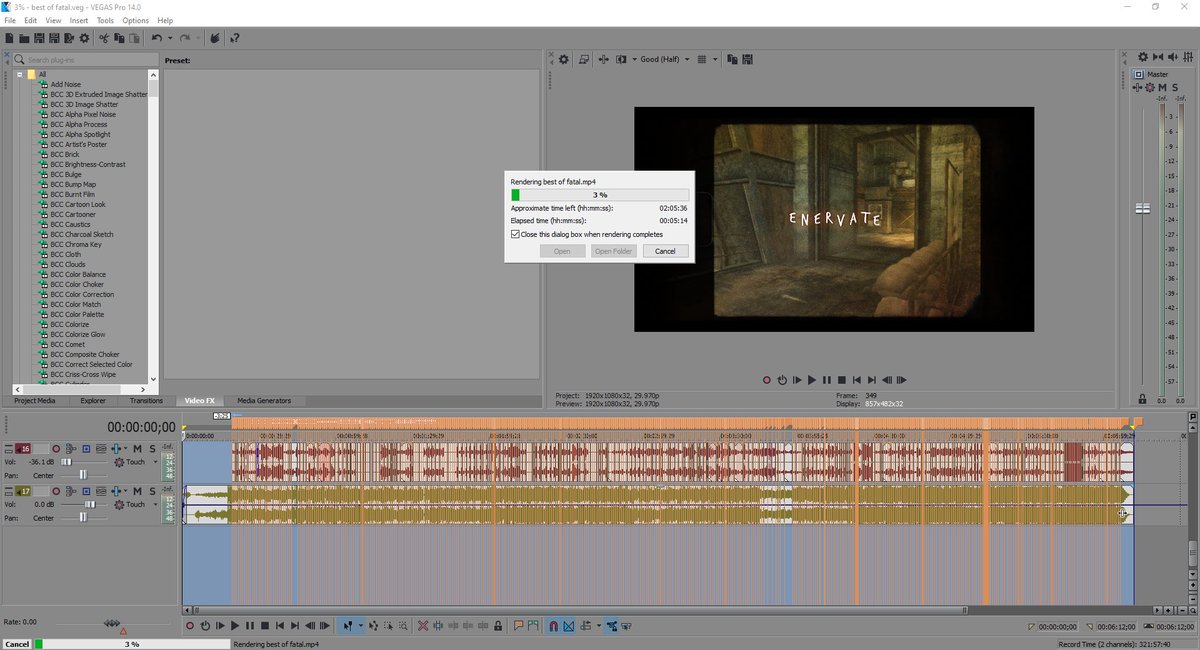Switch to the Project Media tab

(35, 400)
